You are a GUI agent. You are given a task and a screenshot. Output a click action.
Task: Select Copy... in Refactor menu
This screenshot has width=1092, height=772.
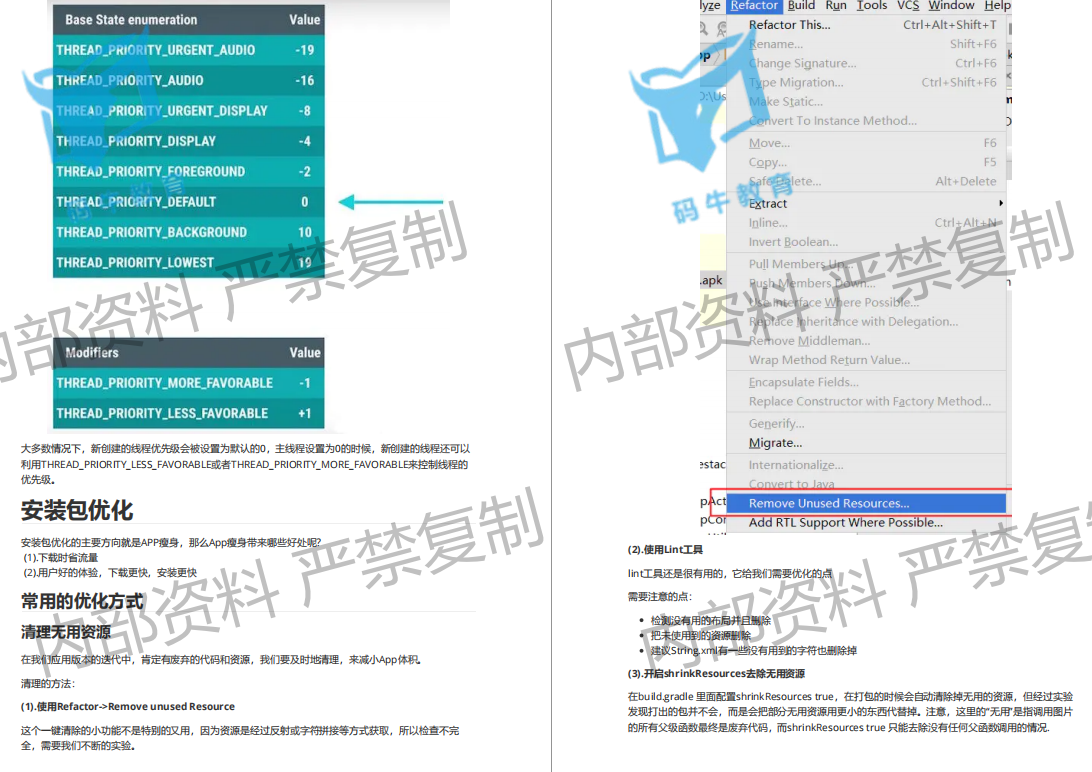tap(866, 162)
